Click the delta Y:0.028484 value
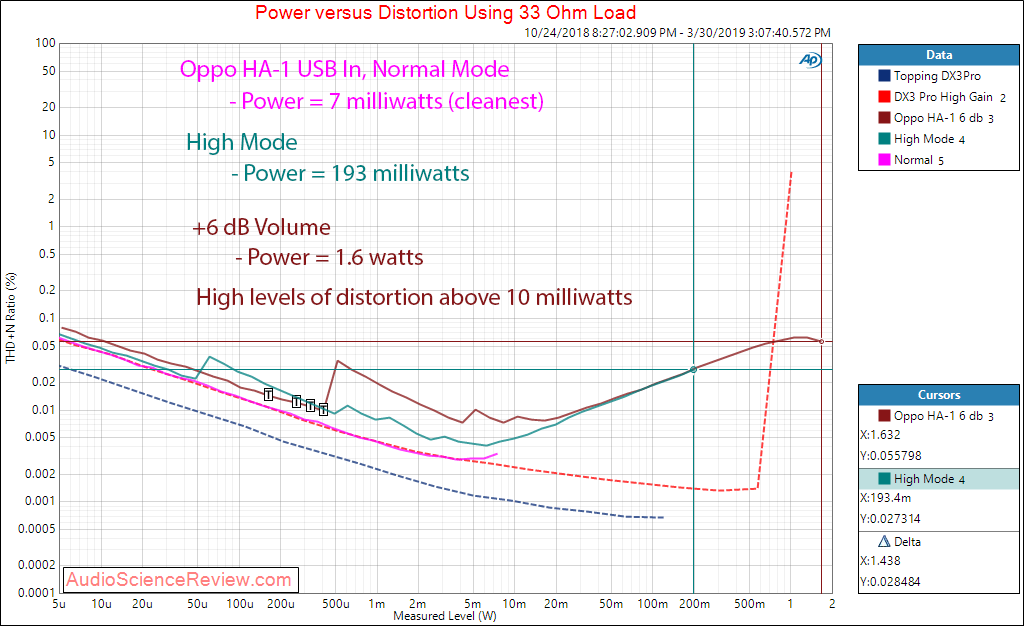This screenshot has width=1024, height=626. coord(891,581)
